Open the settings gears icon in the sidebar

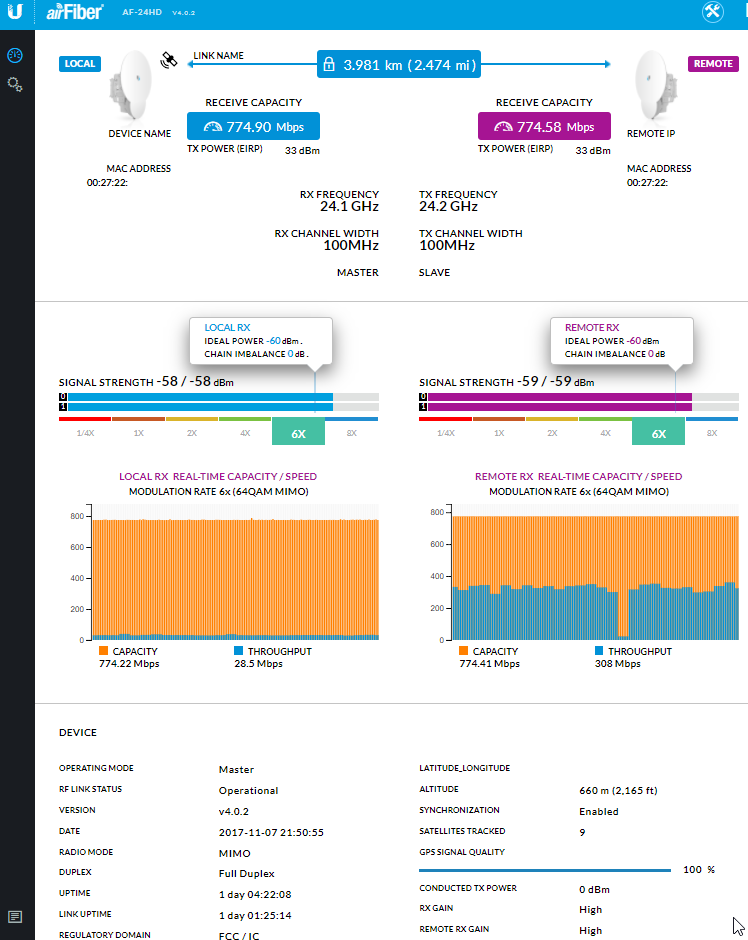pos(16,85)
